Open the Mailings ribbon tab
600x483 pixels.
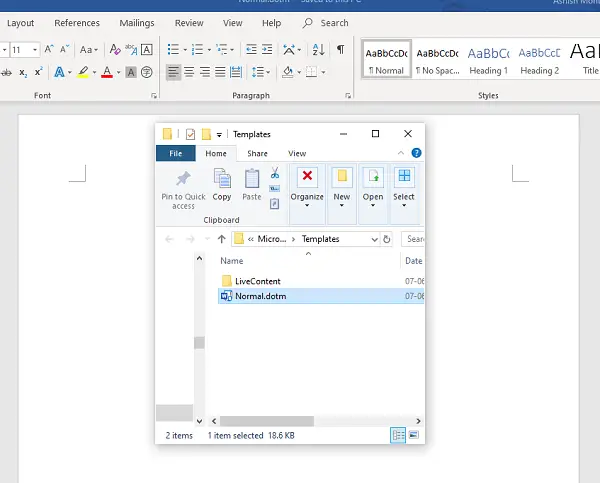137,23
